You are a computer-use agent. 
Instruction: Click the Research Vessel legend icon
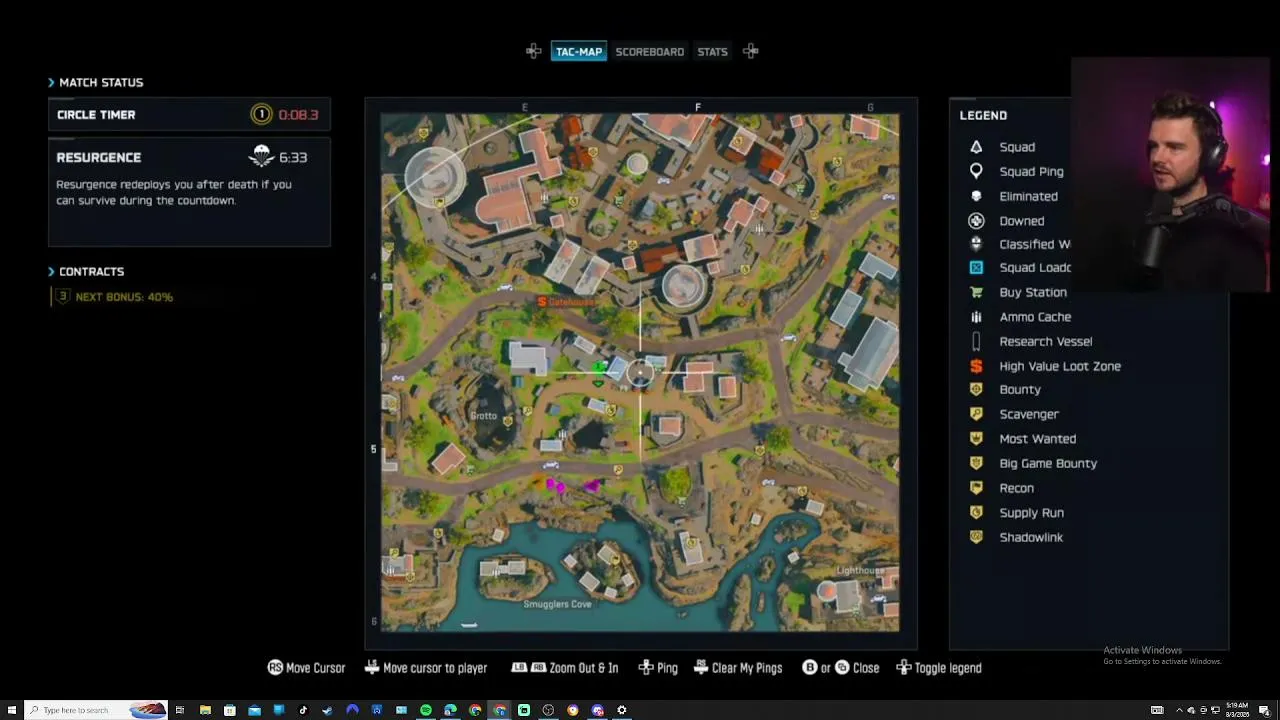click(976, 341)
